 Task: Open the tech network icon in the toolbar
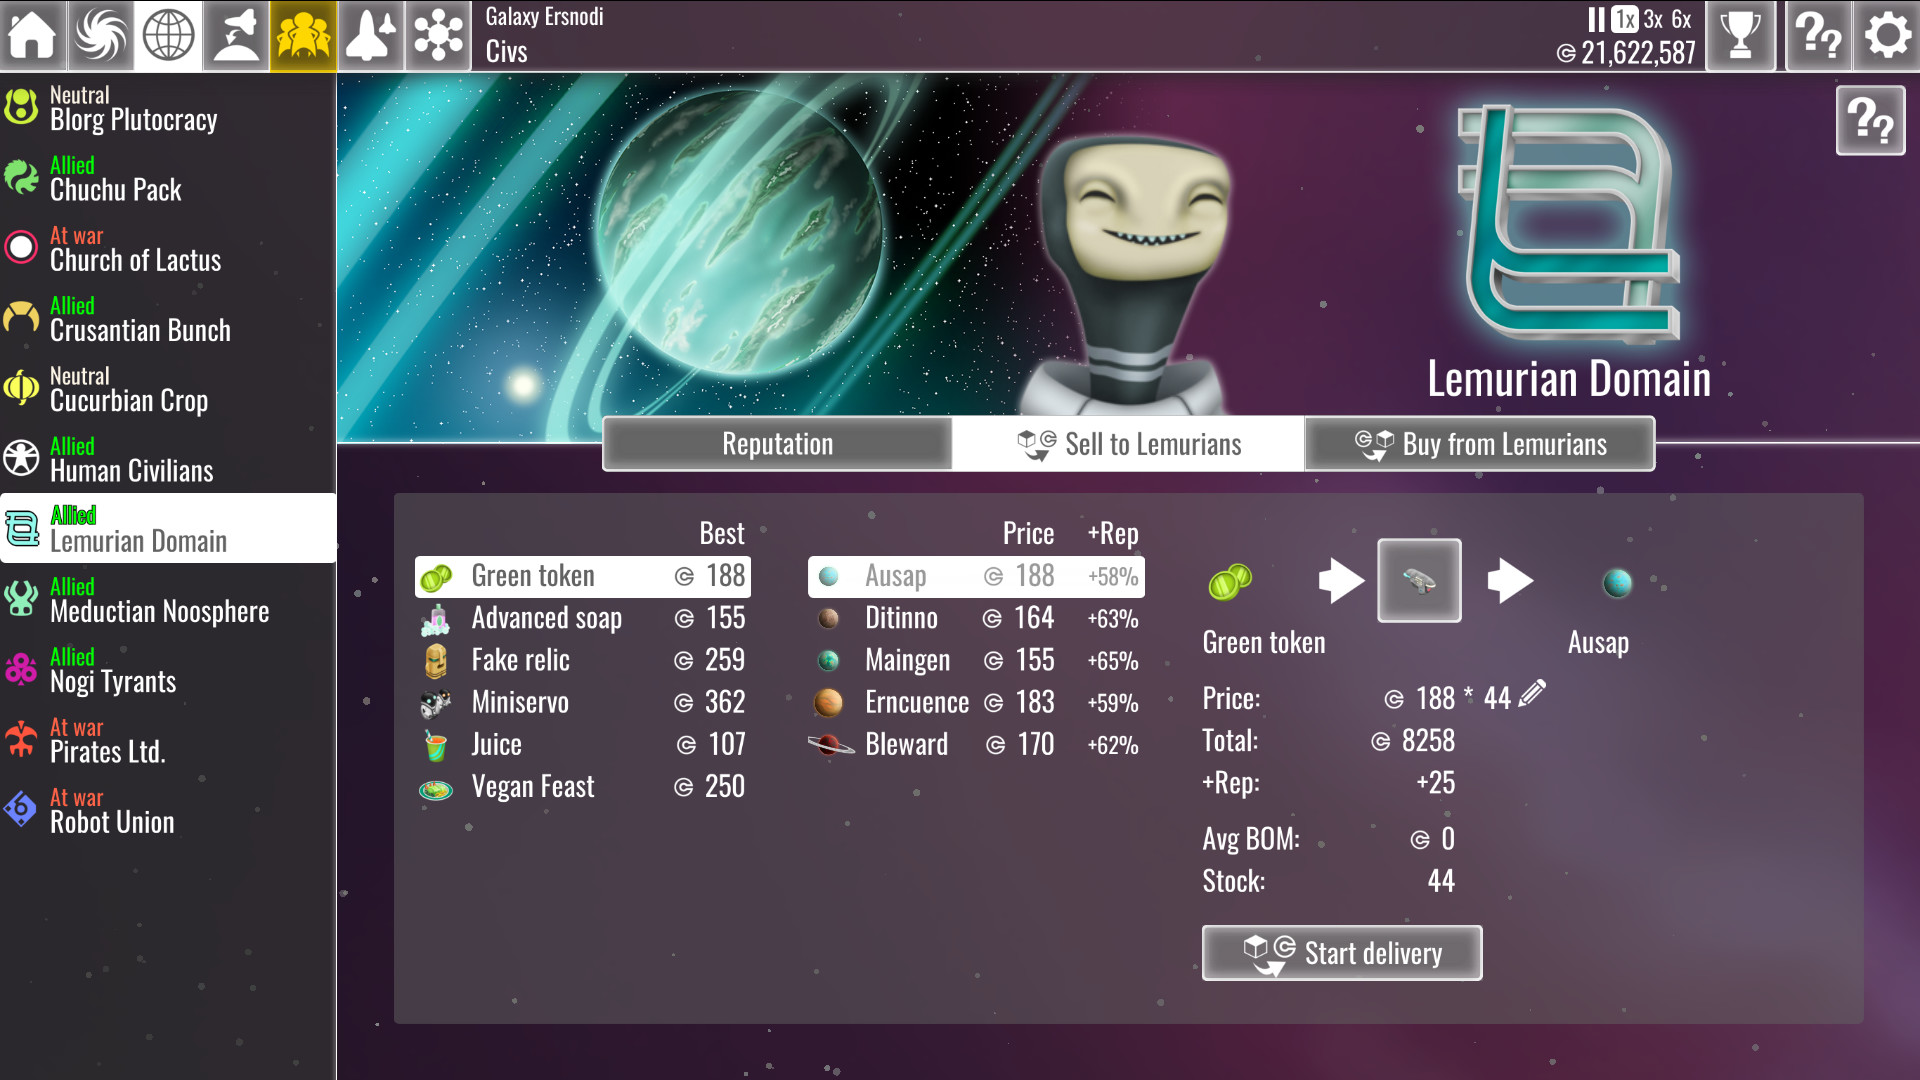tap(438, 35)
